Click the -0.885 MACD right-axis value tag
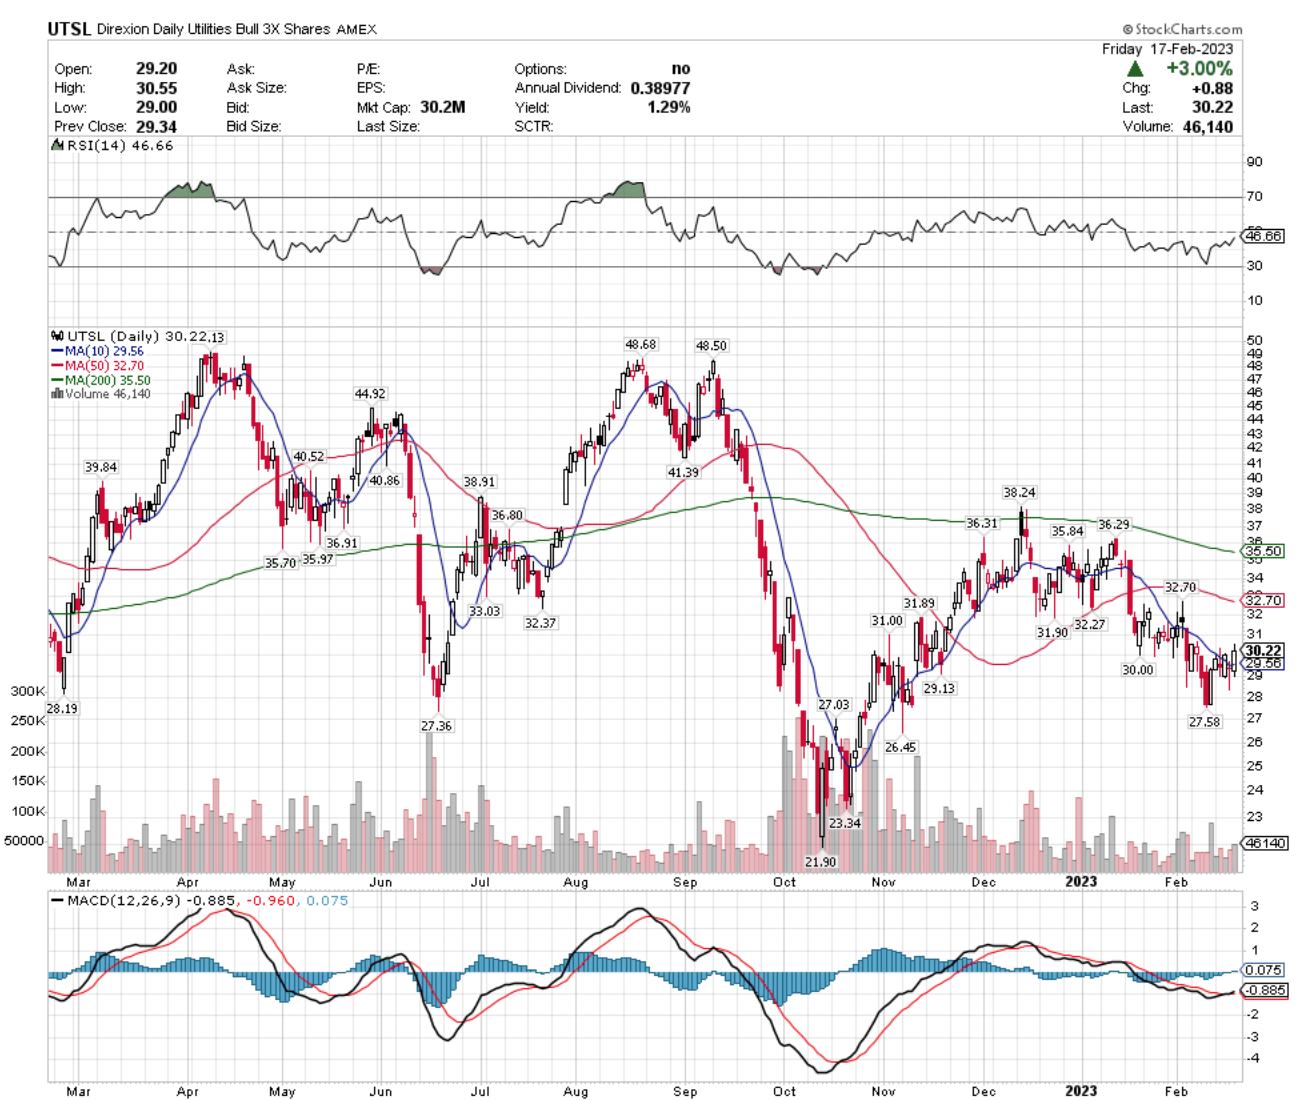 (x=1263, y=991)
